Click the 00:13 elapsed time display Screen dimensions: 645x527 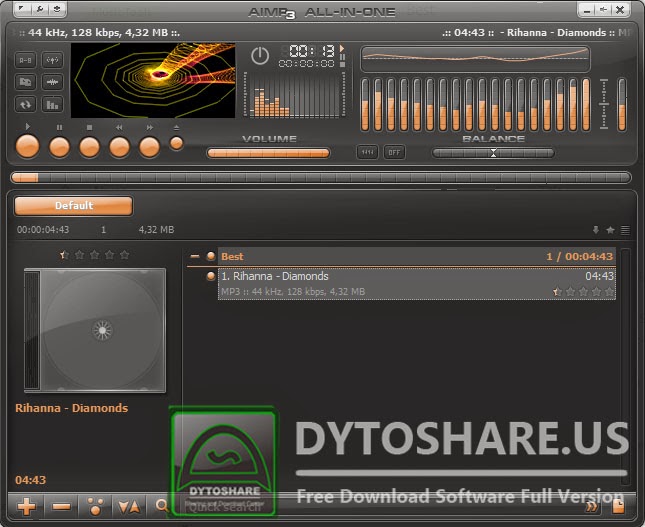312,51
